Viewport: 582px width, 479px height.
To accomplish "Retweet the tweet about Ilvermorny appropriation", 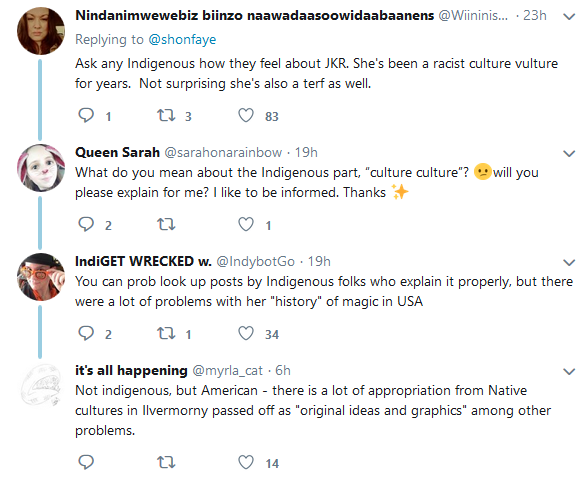I will [x=166, y=462].
